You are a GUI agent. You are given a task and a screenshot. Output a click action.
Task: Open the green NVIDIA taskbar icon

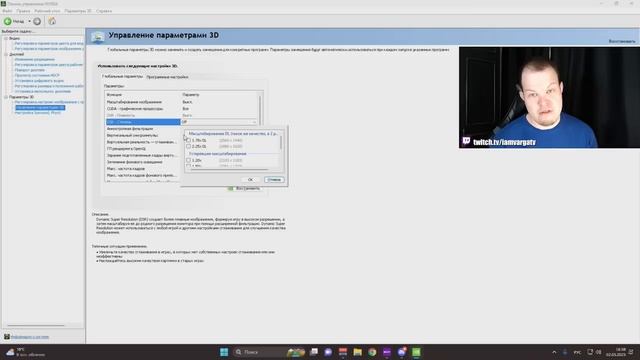tap(416, 352)
